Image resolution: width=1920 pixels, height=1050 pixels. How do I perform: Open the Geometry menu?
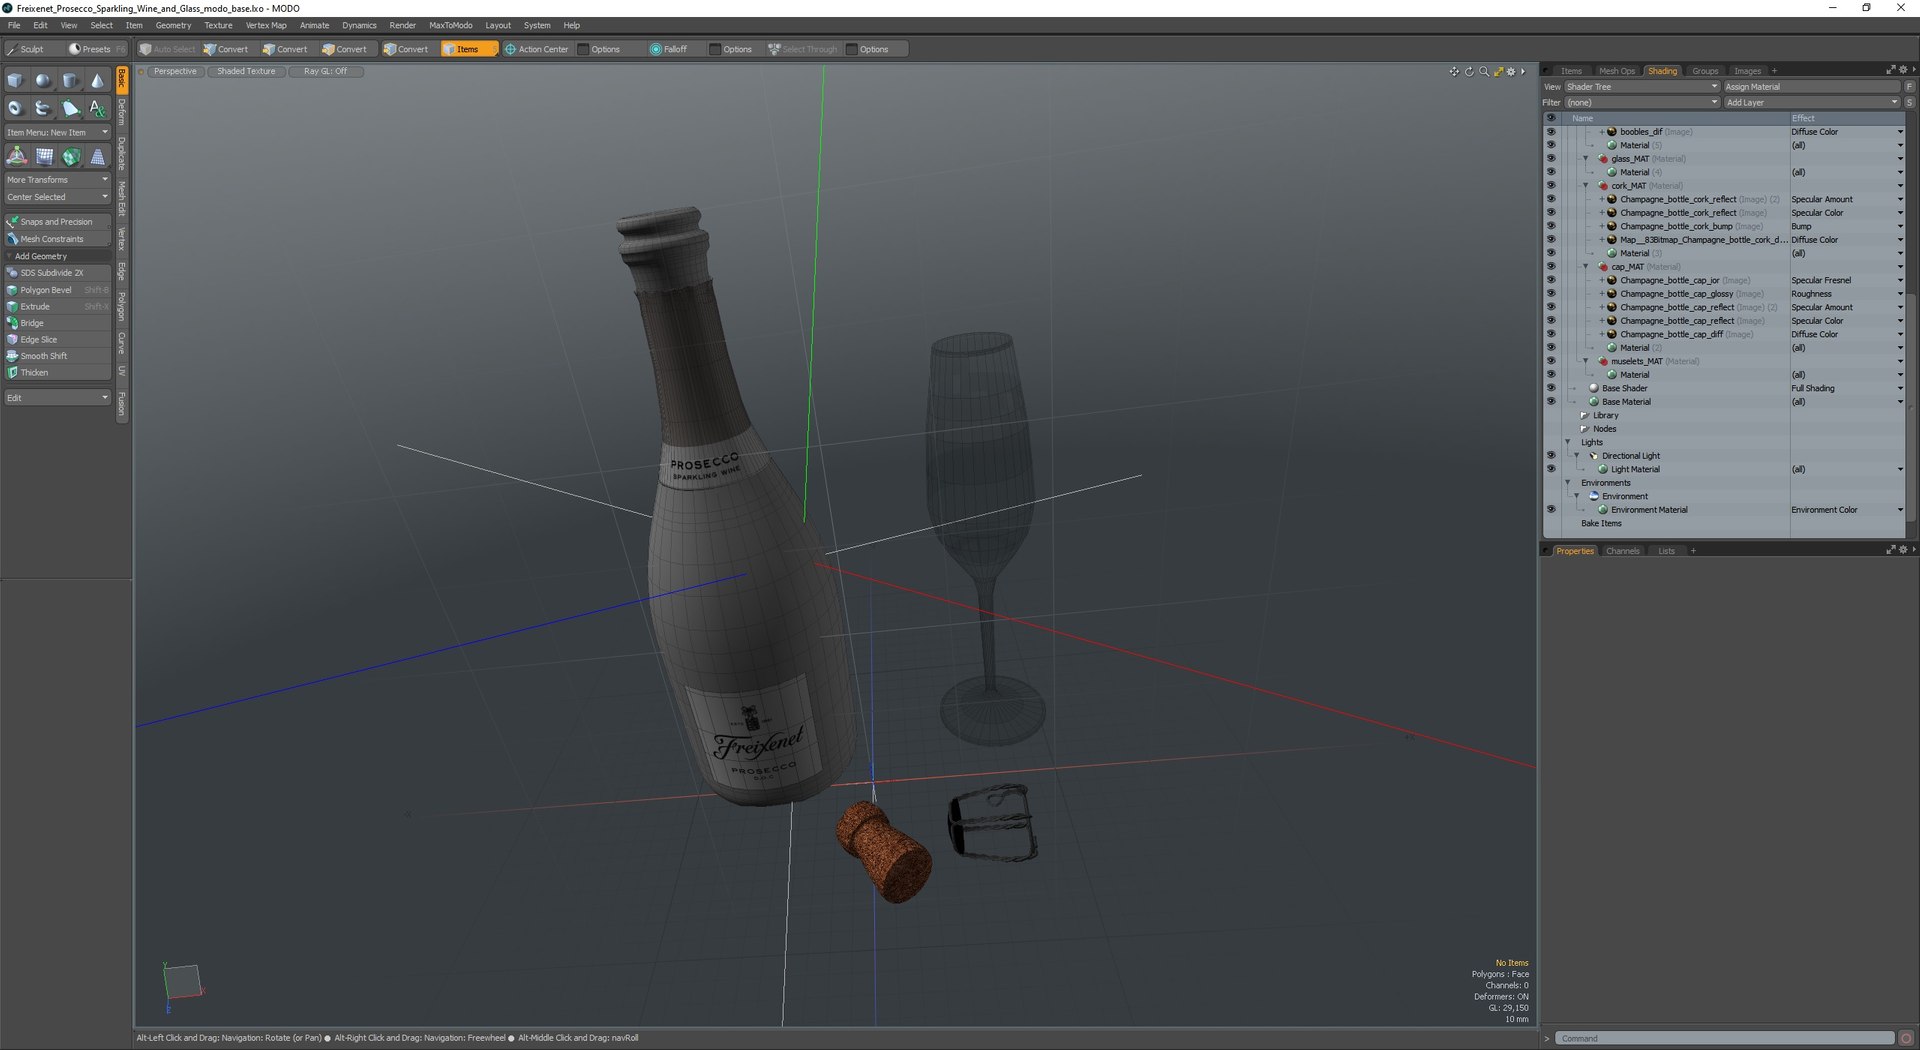pos(173,25)
